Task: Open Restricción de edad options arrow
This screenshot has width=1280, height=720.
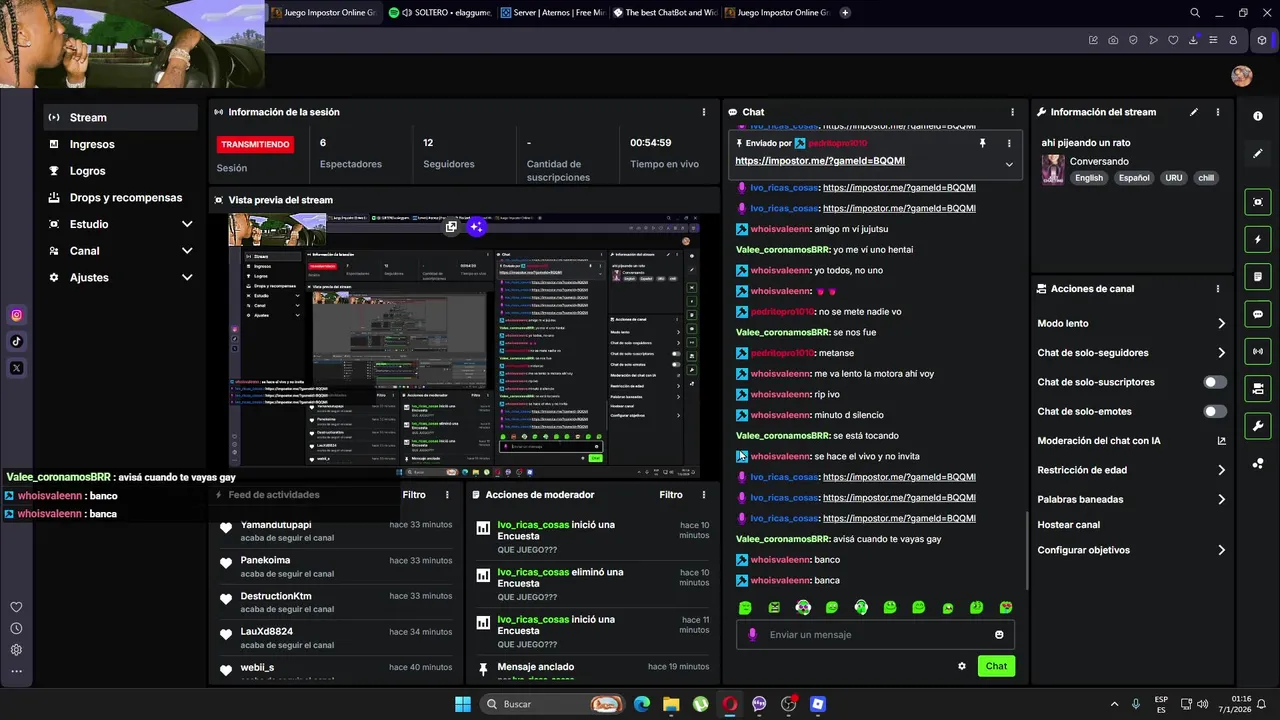Action: pyautogui.click(x=1221, y=470)
